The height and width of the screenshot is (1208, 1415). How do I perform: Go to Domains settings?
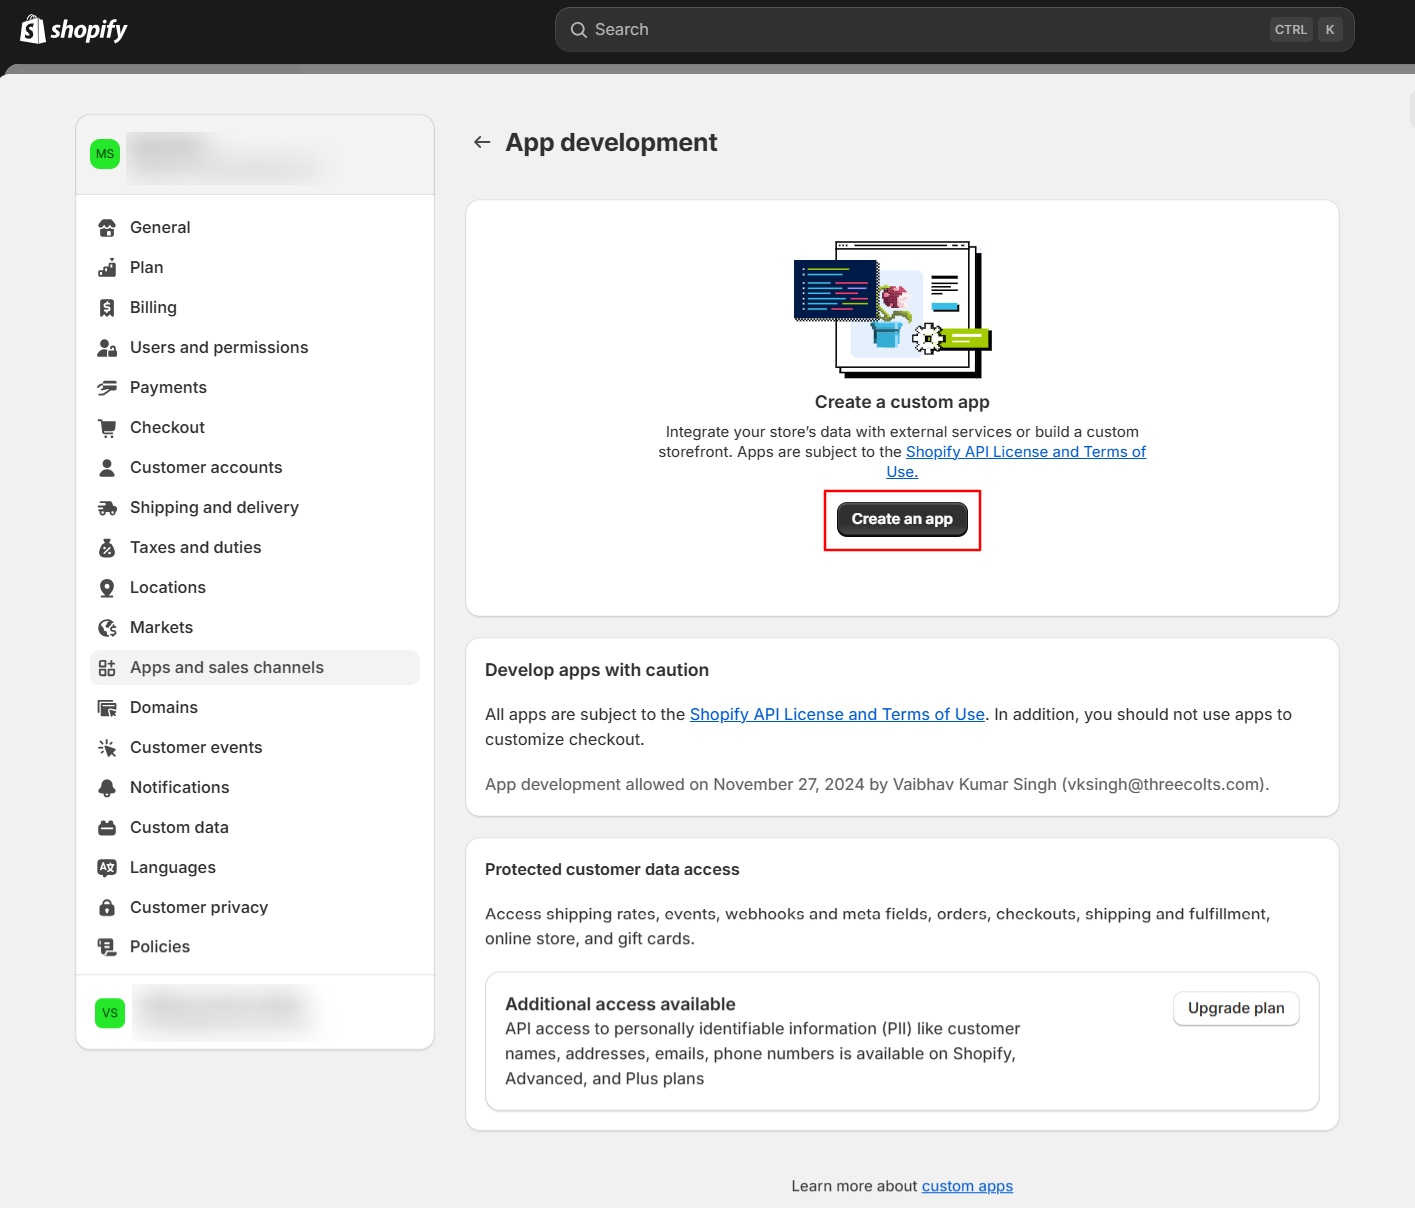tap(255, 708)
